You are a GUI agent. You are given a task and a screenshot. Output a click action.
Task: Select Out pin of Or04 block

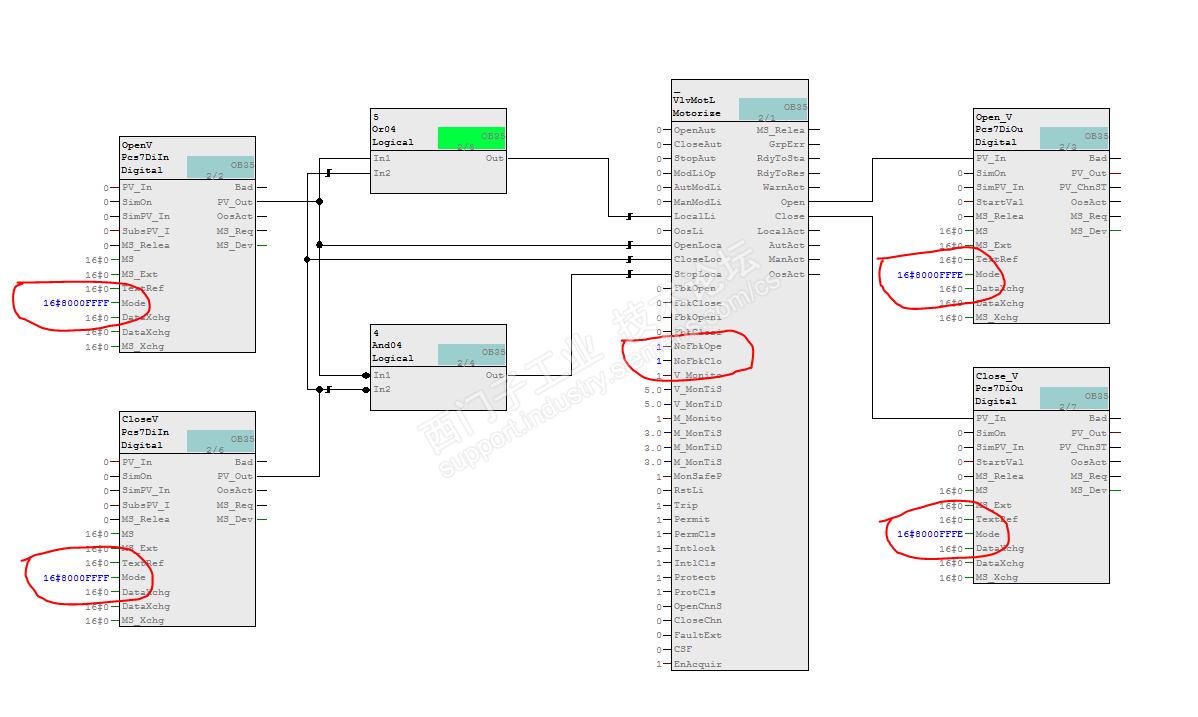pyautogui.click(x=494, y=158)
